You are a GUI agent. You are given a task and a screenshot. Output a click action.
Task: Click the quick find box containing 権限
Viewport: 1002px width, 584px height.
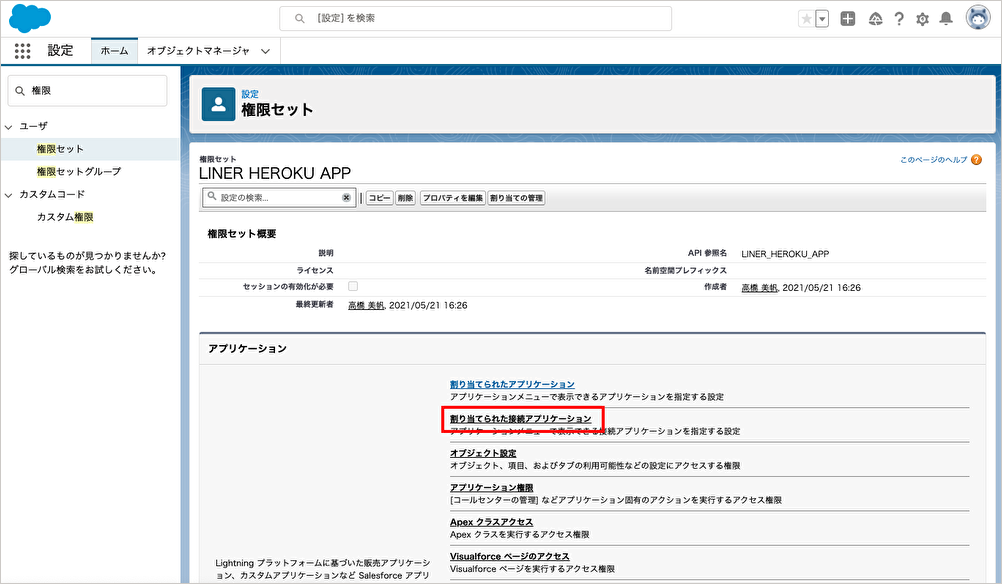click(x=88, y=91)
